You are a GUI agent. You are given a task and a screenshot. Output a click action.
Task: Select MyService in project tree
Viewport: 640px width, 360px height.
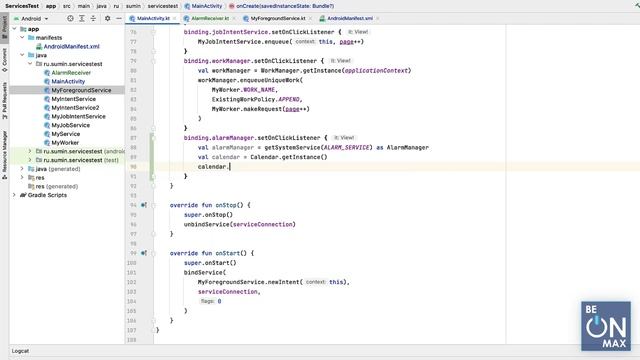66,134
